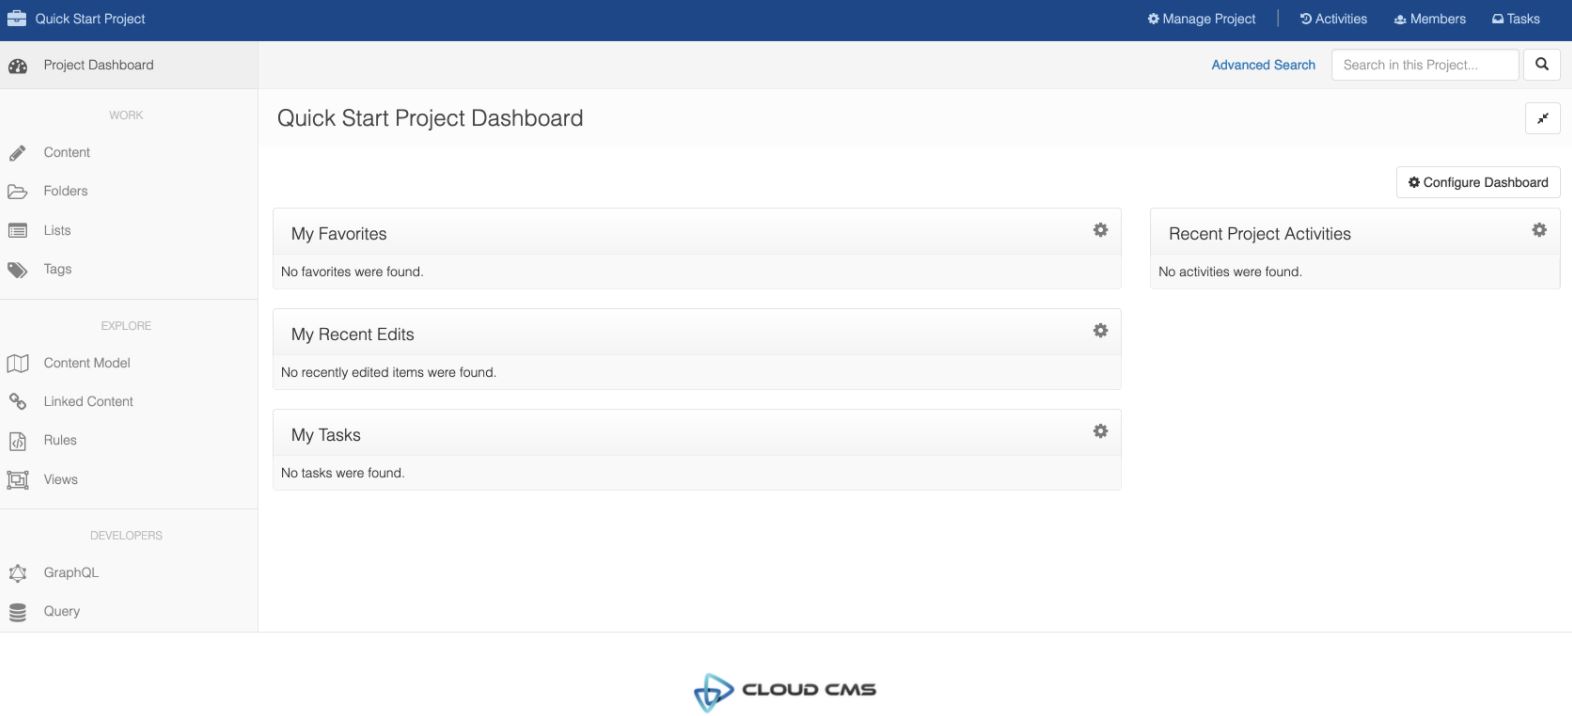Go to the Rules label
This screenshot has height=716, width=1572.
[x=60, y=440]
